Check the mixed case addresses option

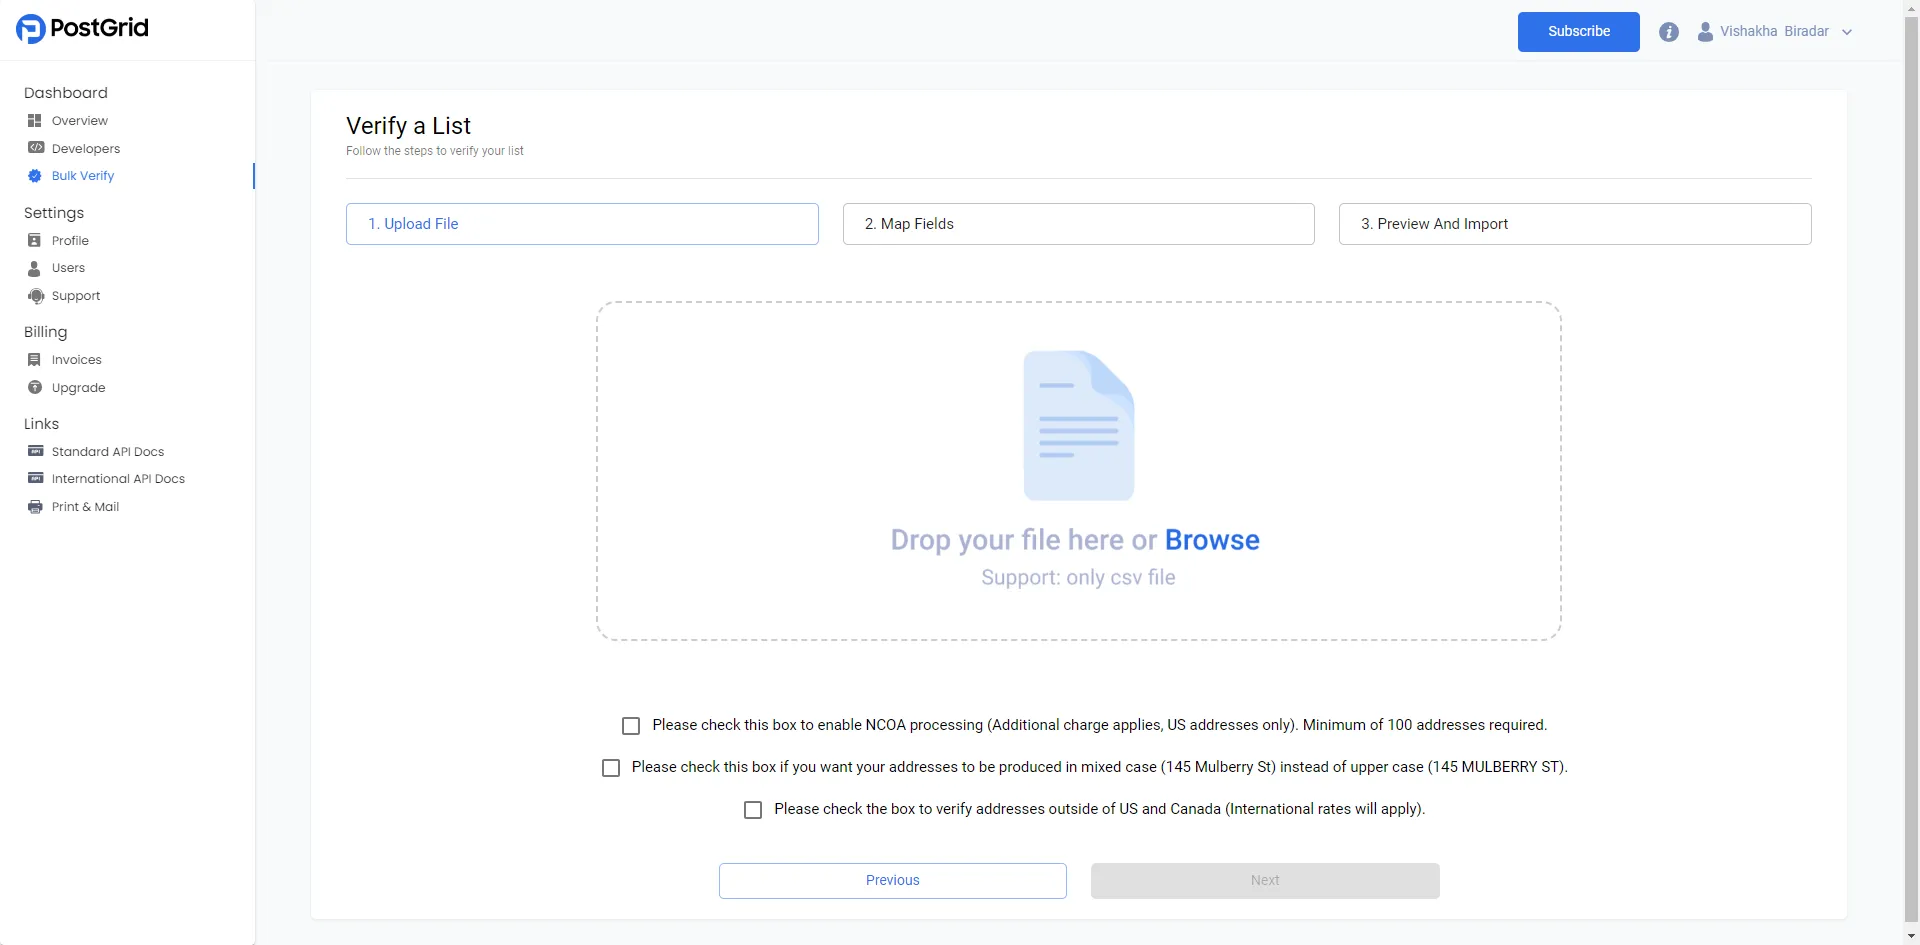[x=610, y=767]
